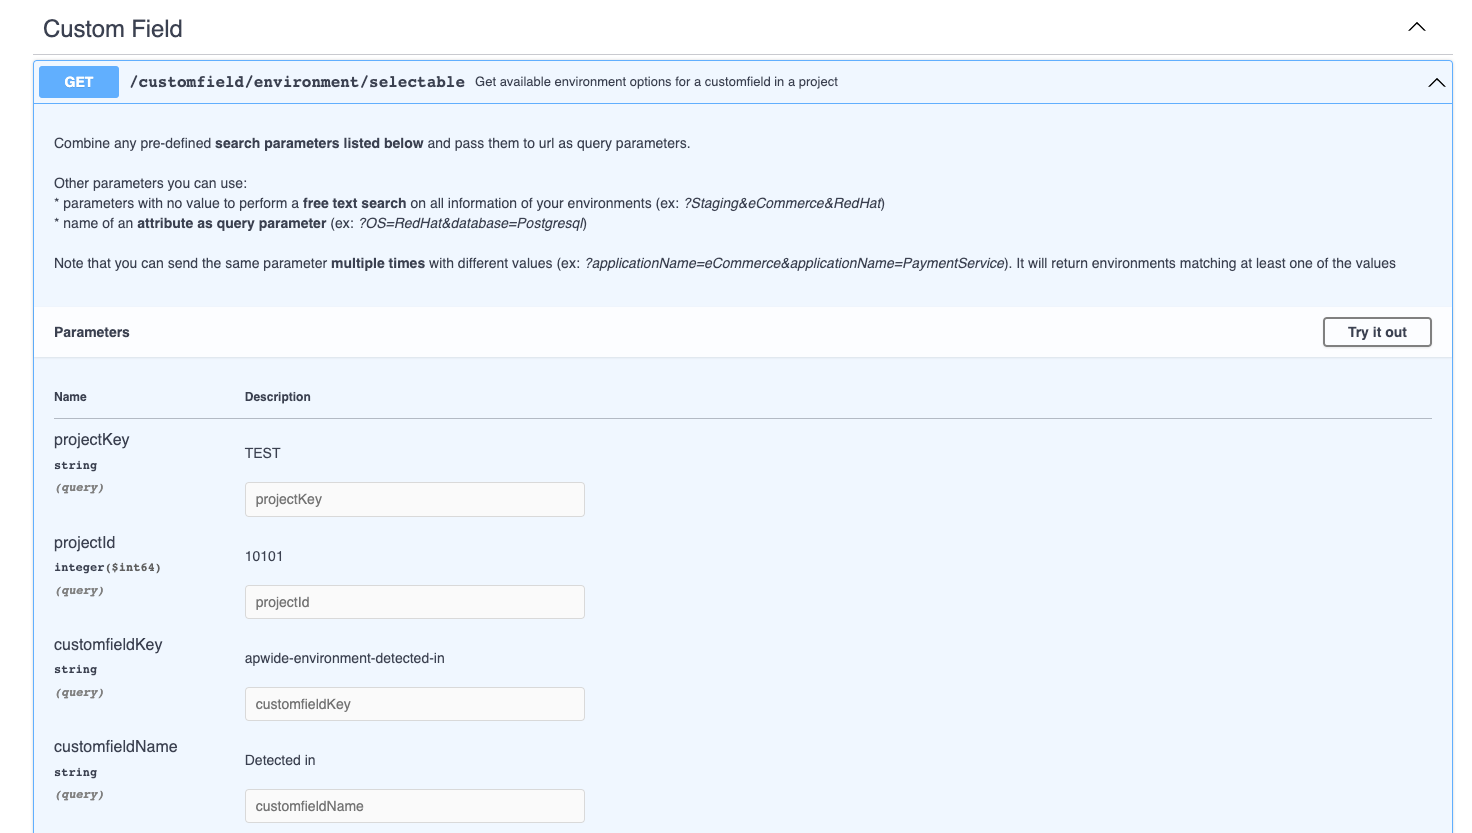
Task: Click the blue GET method badge
Action: (79, 82)
